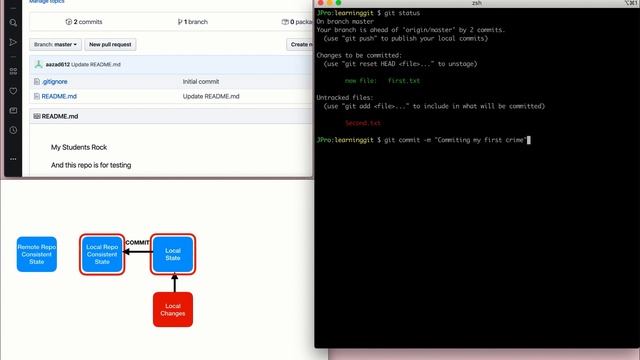Maximize terminal using green button
Image resolution: width=640 pixels, height=360 pixels.
tap(338, 3)
